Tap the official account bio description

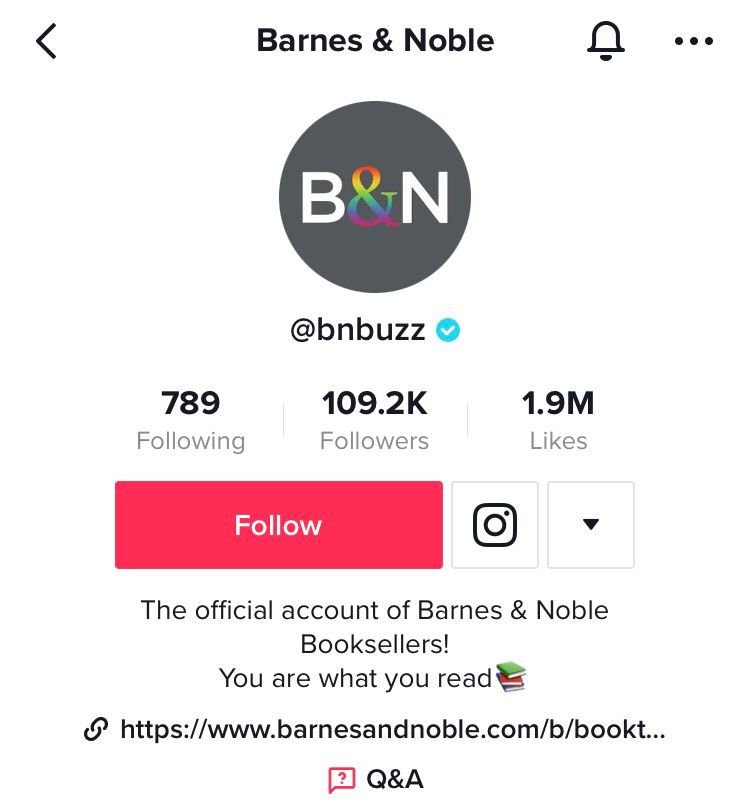[374, 627]
